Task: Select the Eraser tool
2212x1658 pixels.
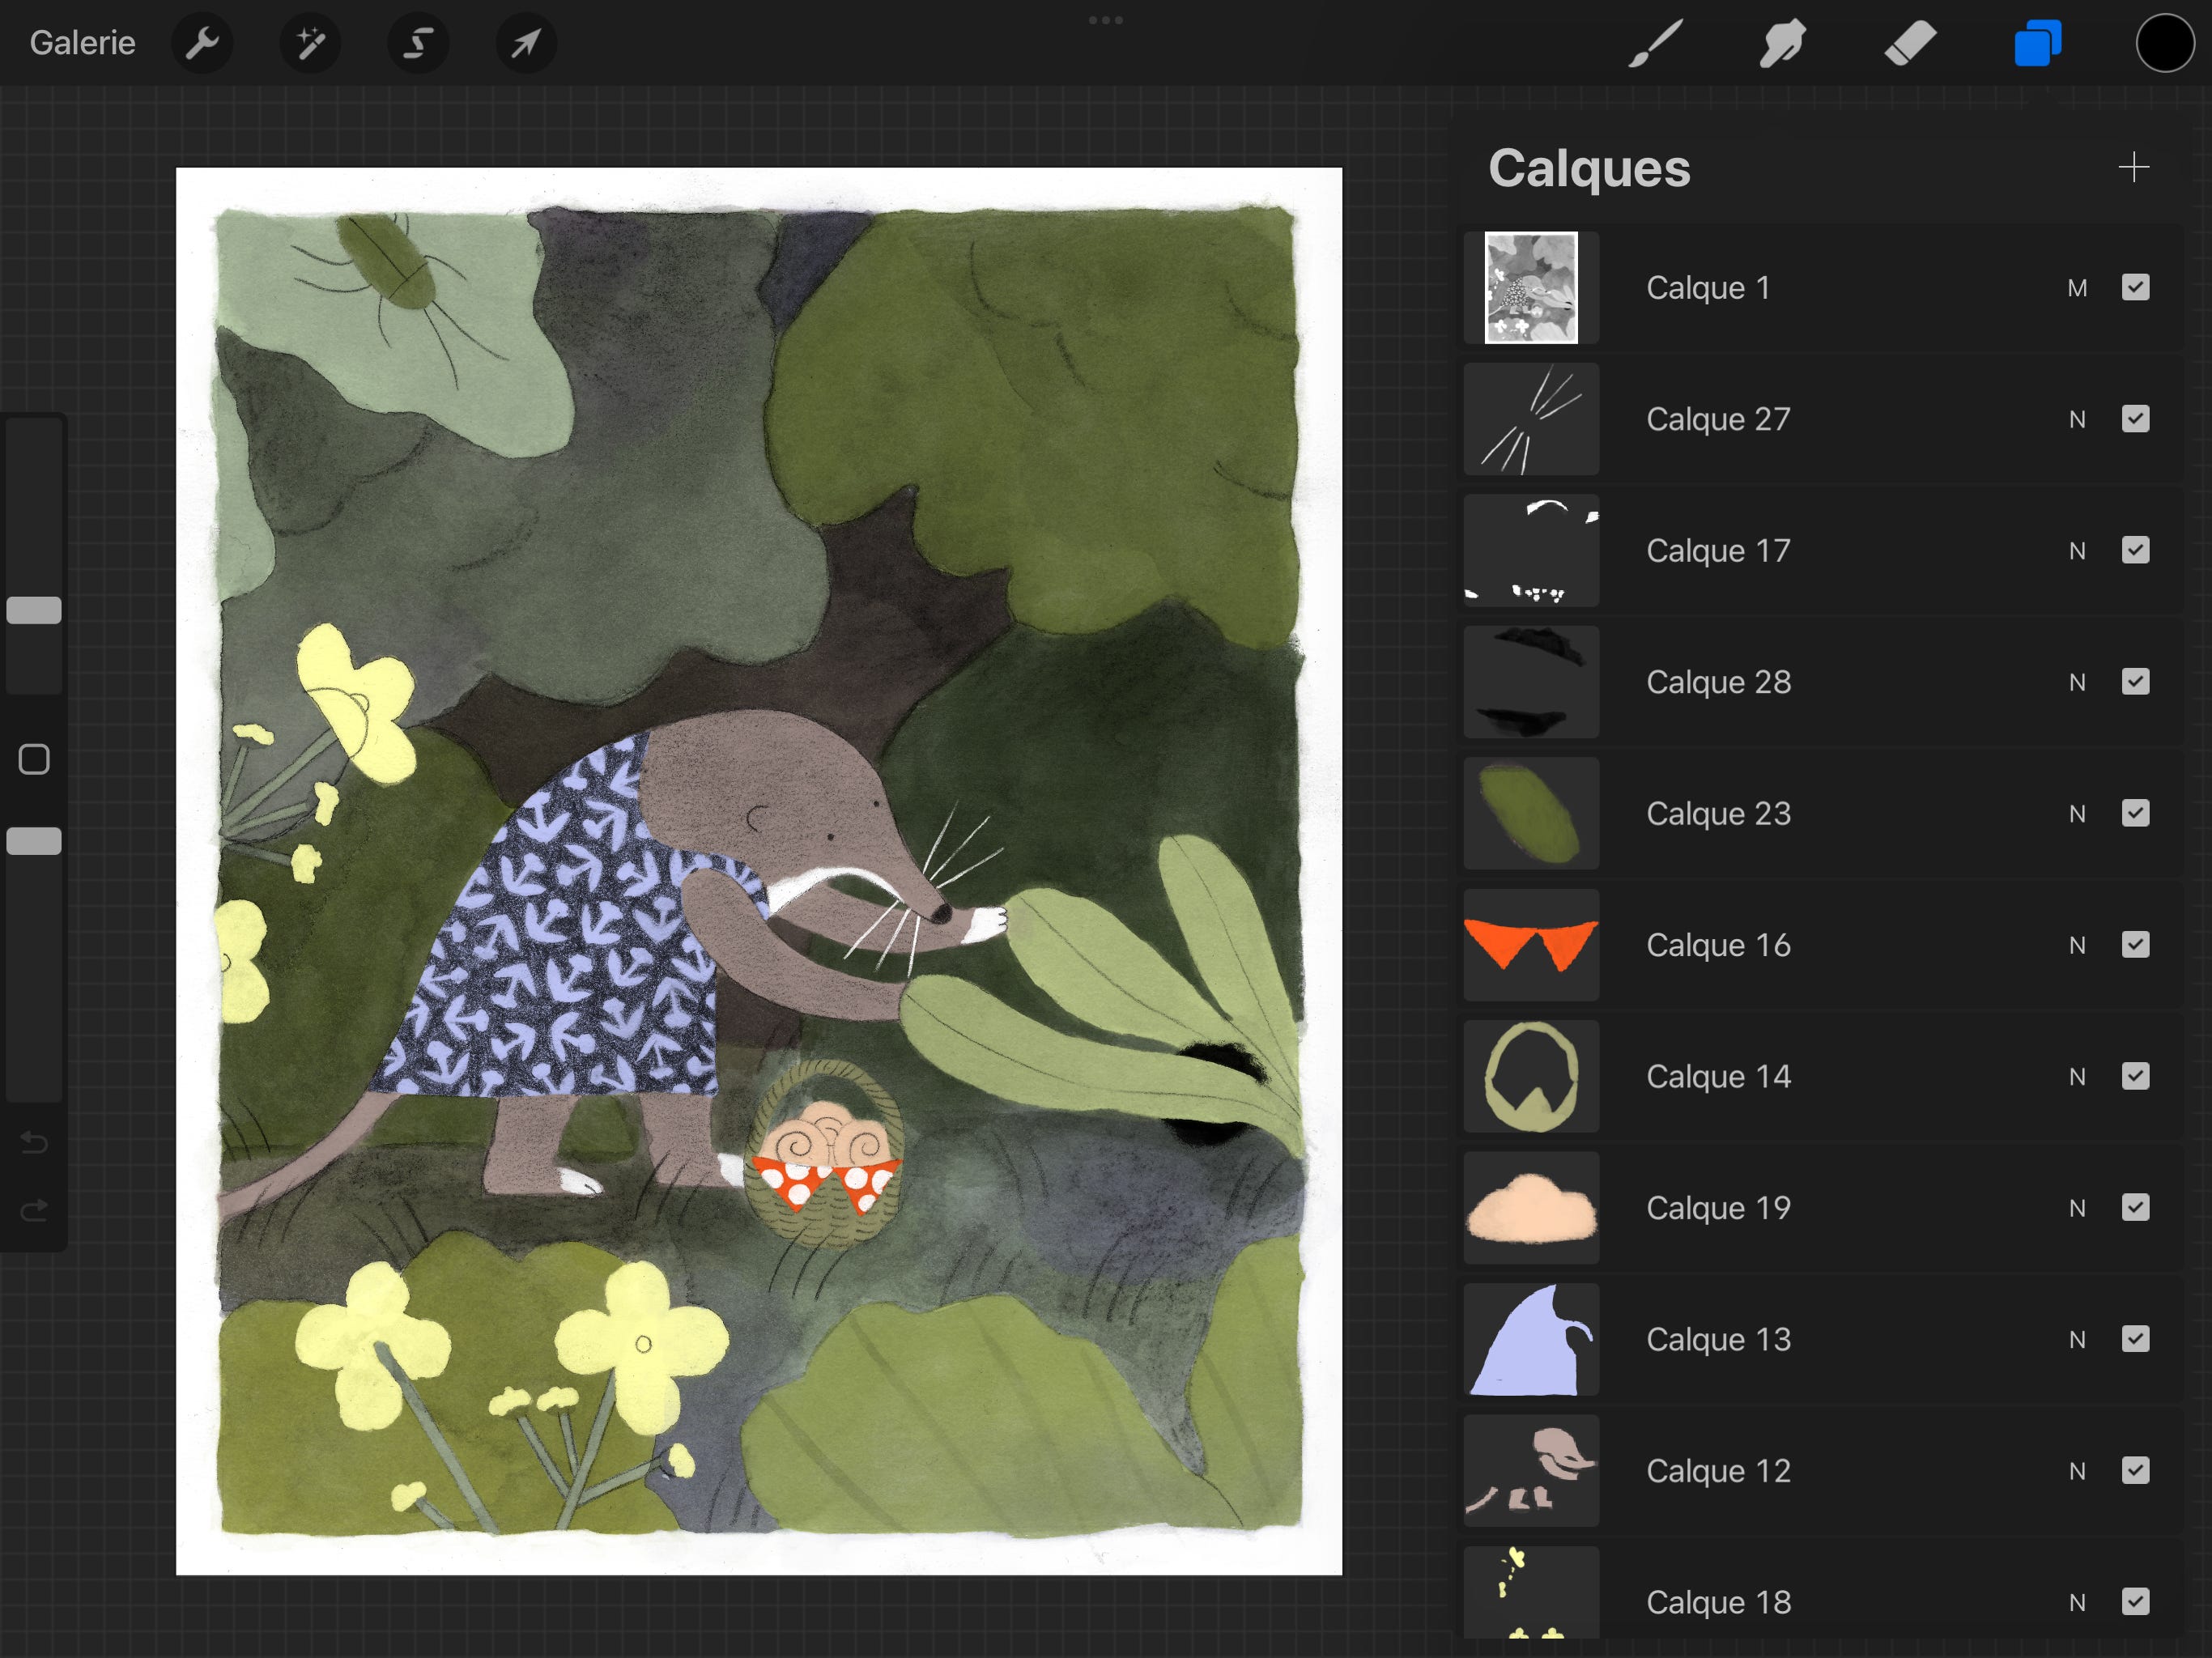Action: point(1909,43)
